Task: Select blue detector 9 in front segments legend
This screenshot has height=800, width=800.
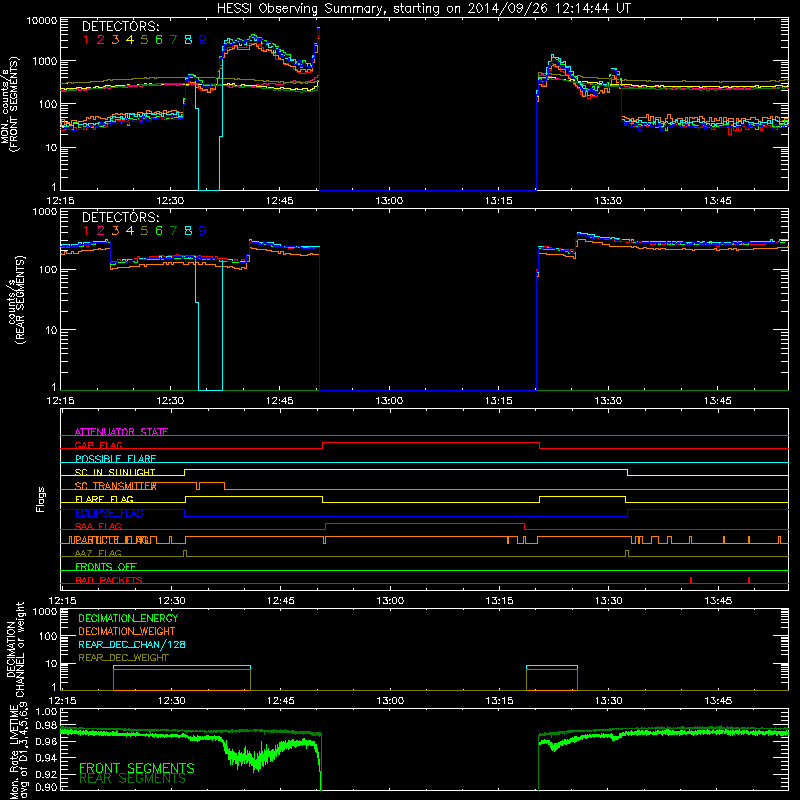Action: (x=203, y=40)
